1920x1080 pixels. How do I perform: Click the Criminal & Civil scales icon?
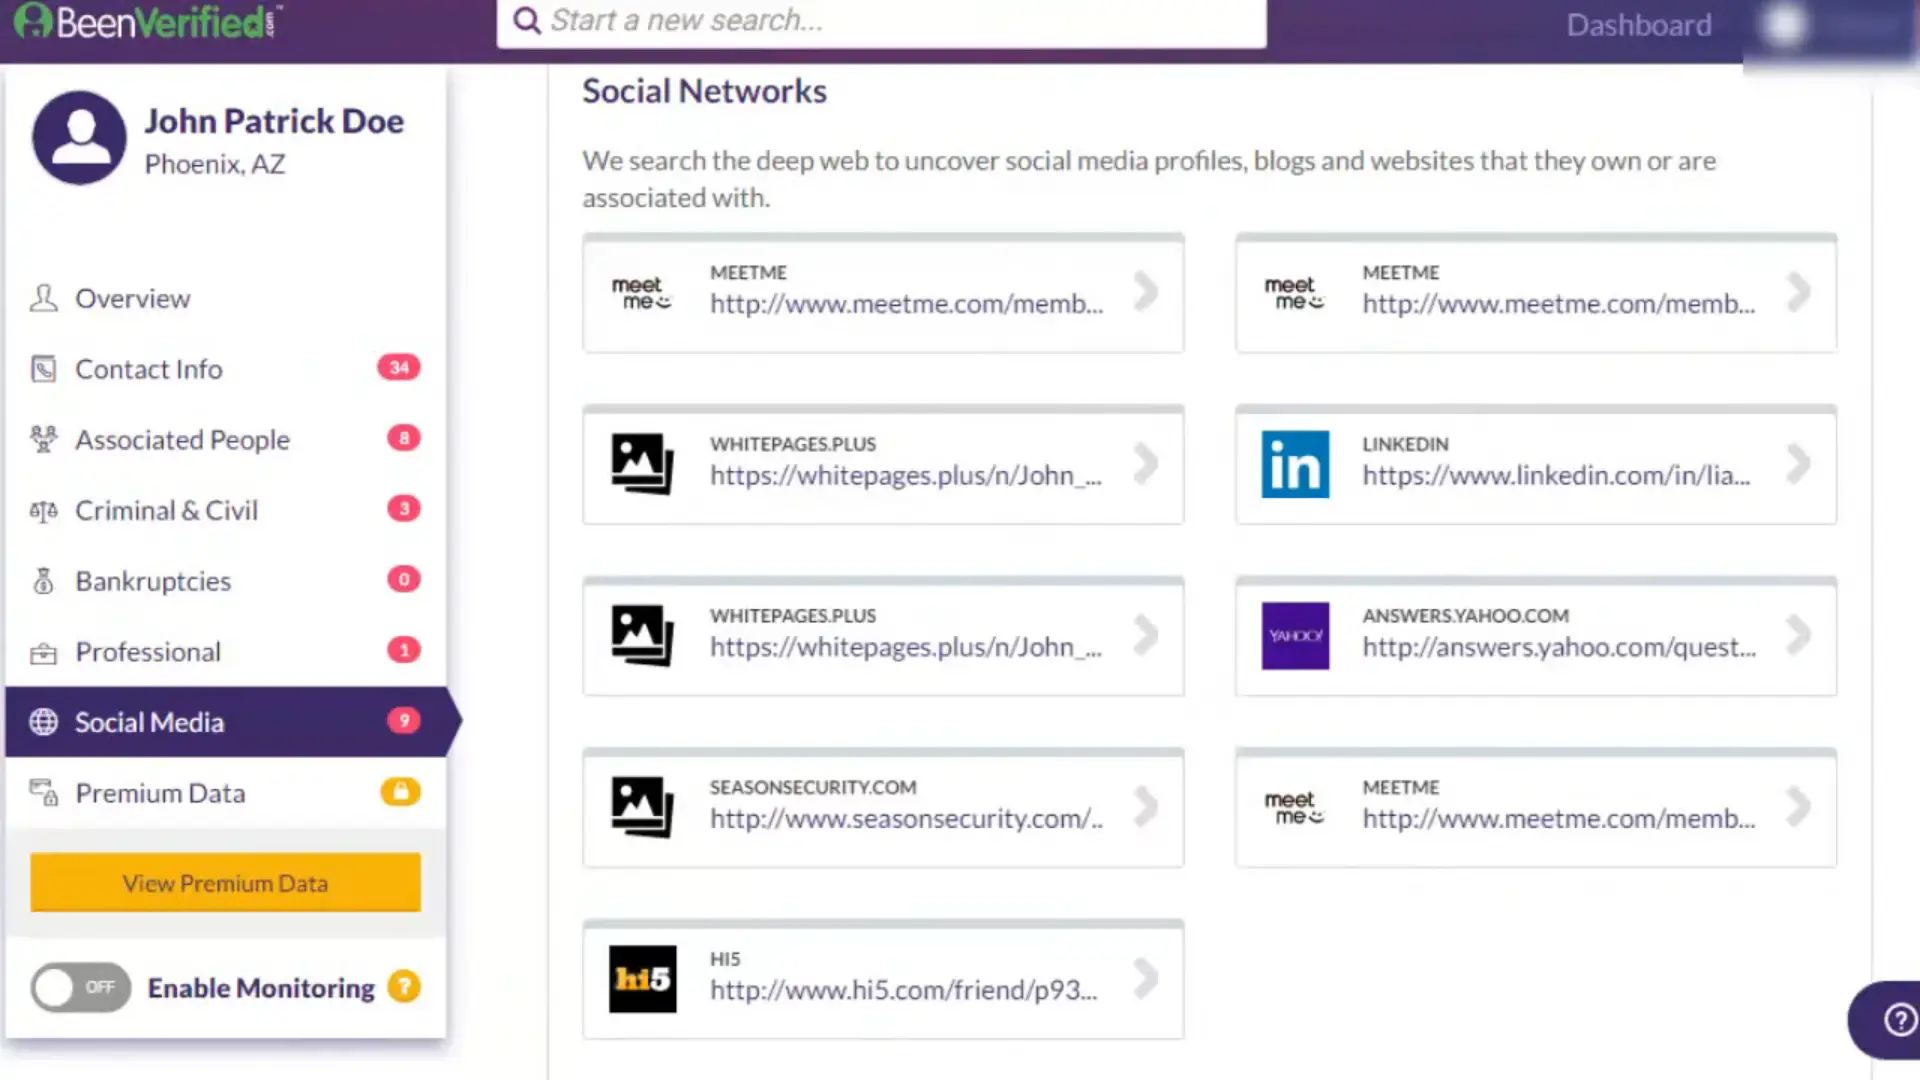(x=43, y=511)
